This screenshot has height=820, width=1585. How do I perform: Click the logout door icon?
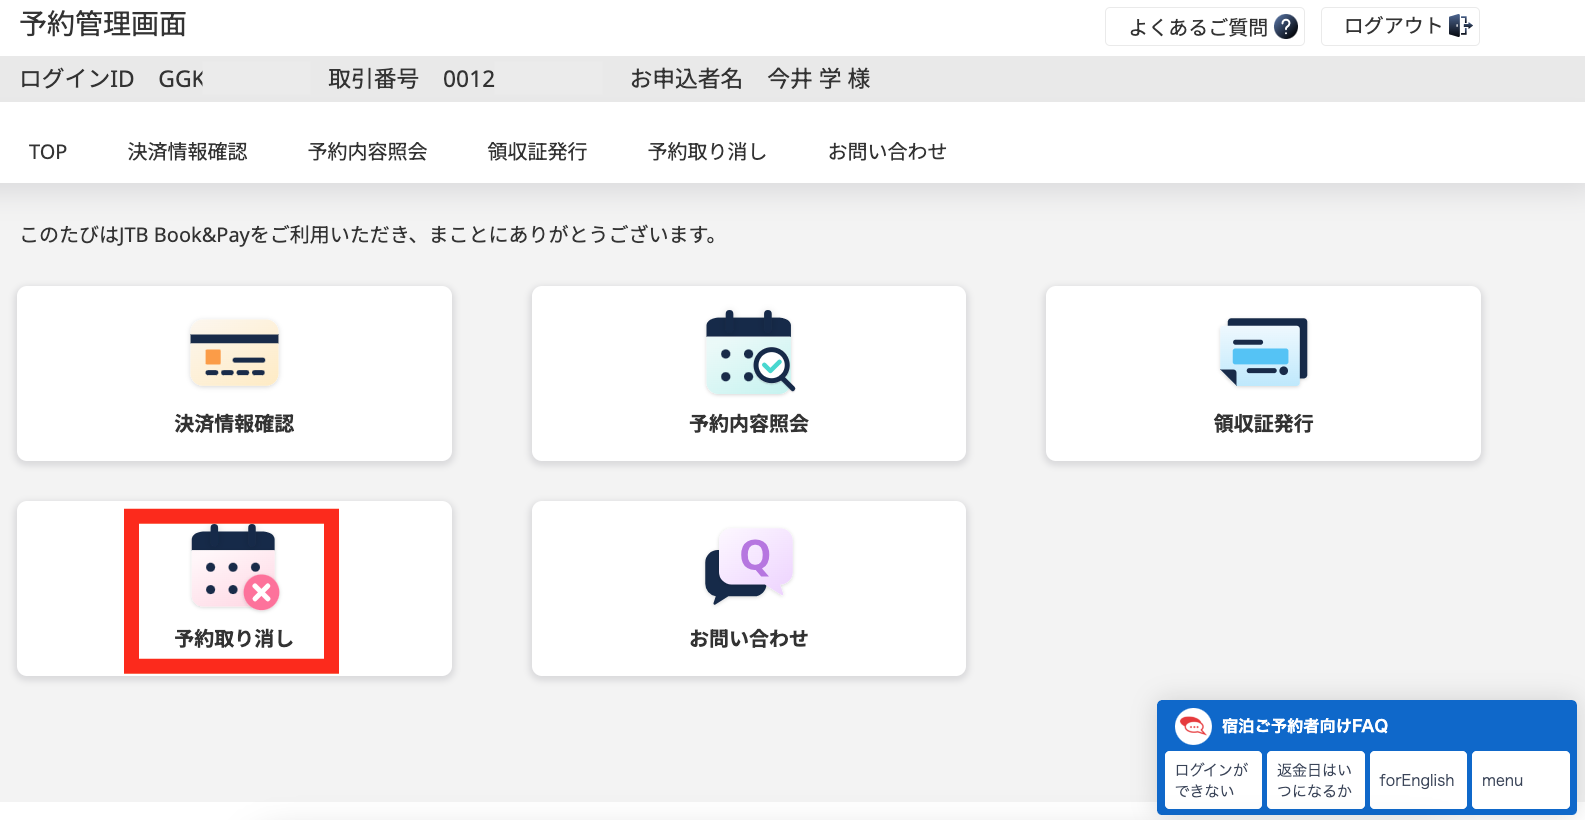[x=1460, y=26]
